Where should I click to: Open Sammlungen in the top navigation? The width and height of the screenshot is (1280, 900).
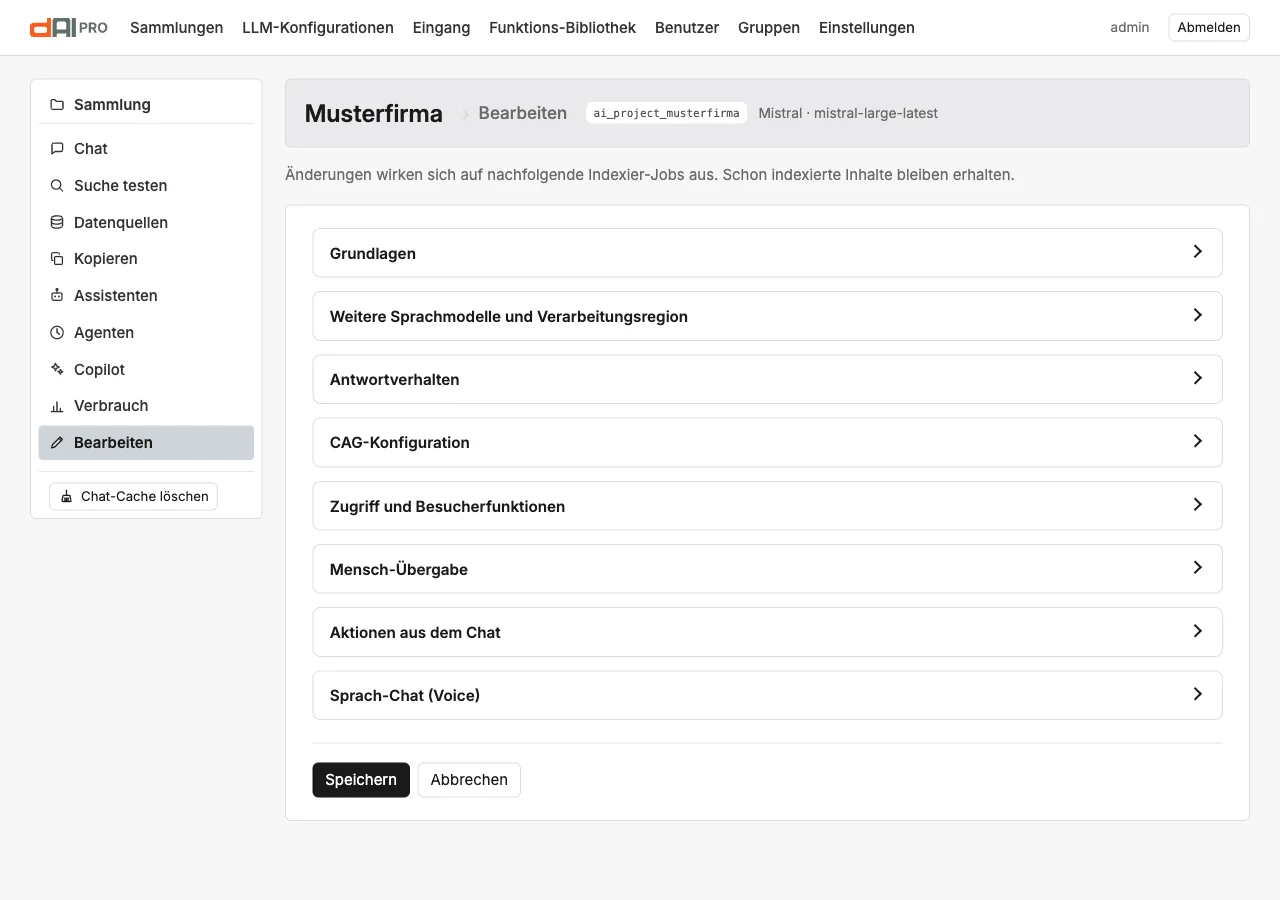(177, 28)
